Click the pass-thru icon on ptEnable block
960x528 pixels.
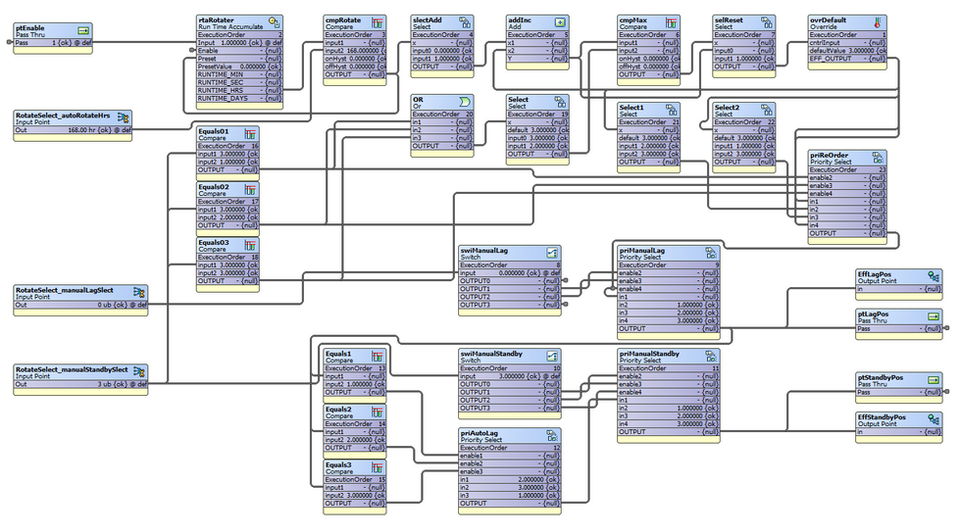(x=83, y=31)
